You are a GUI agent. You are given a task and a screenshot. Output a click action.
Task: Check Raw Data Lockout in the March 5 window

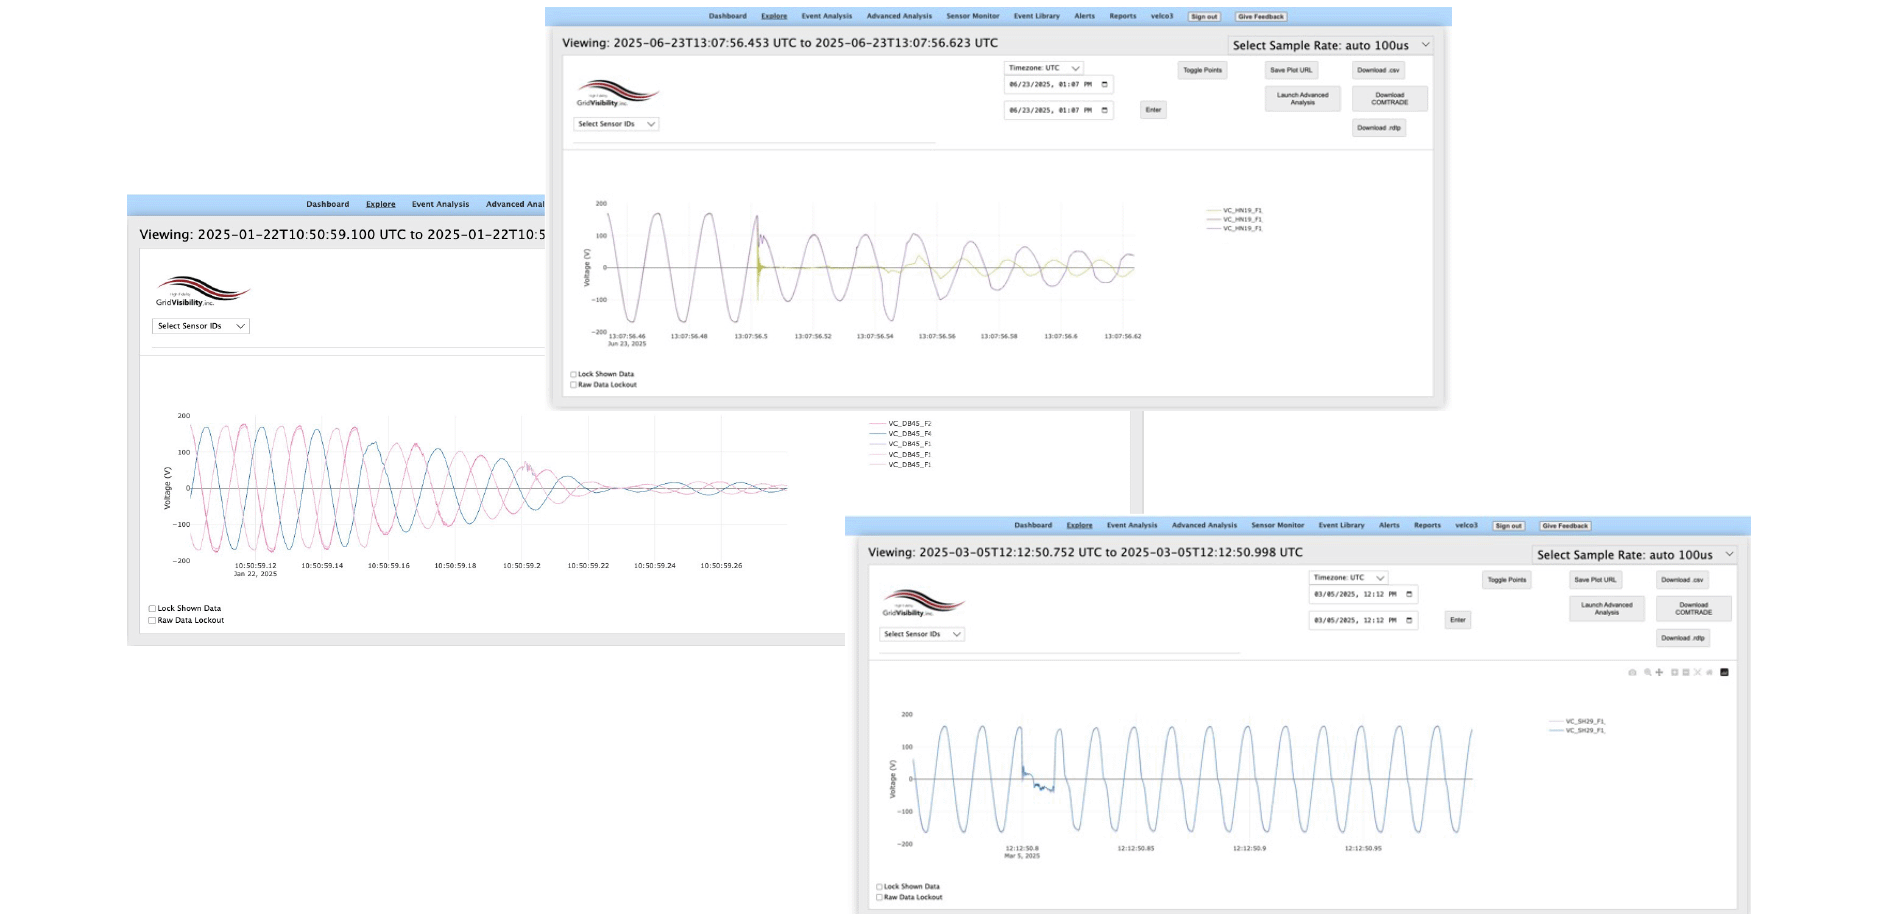[880, 898]
